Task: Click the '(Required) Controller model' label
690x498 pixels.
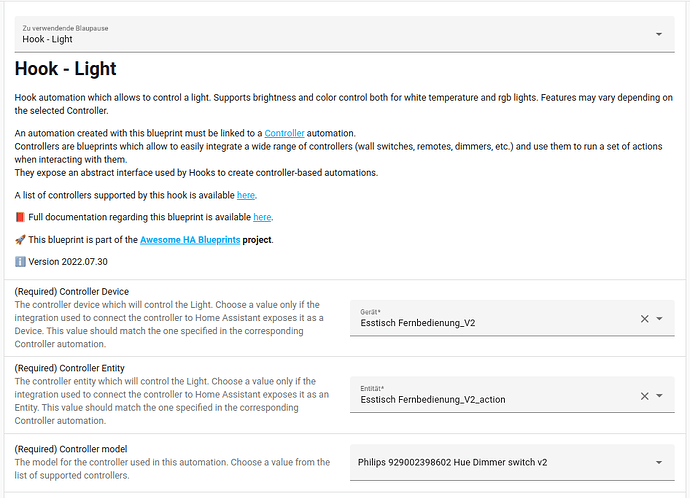Action: pyautogui.click(x=77, y=447)
